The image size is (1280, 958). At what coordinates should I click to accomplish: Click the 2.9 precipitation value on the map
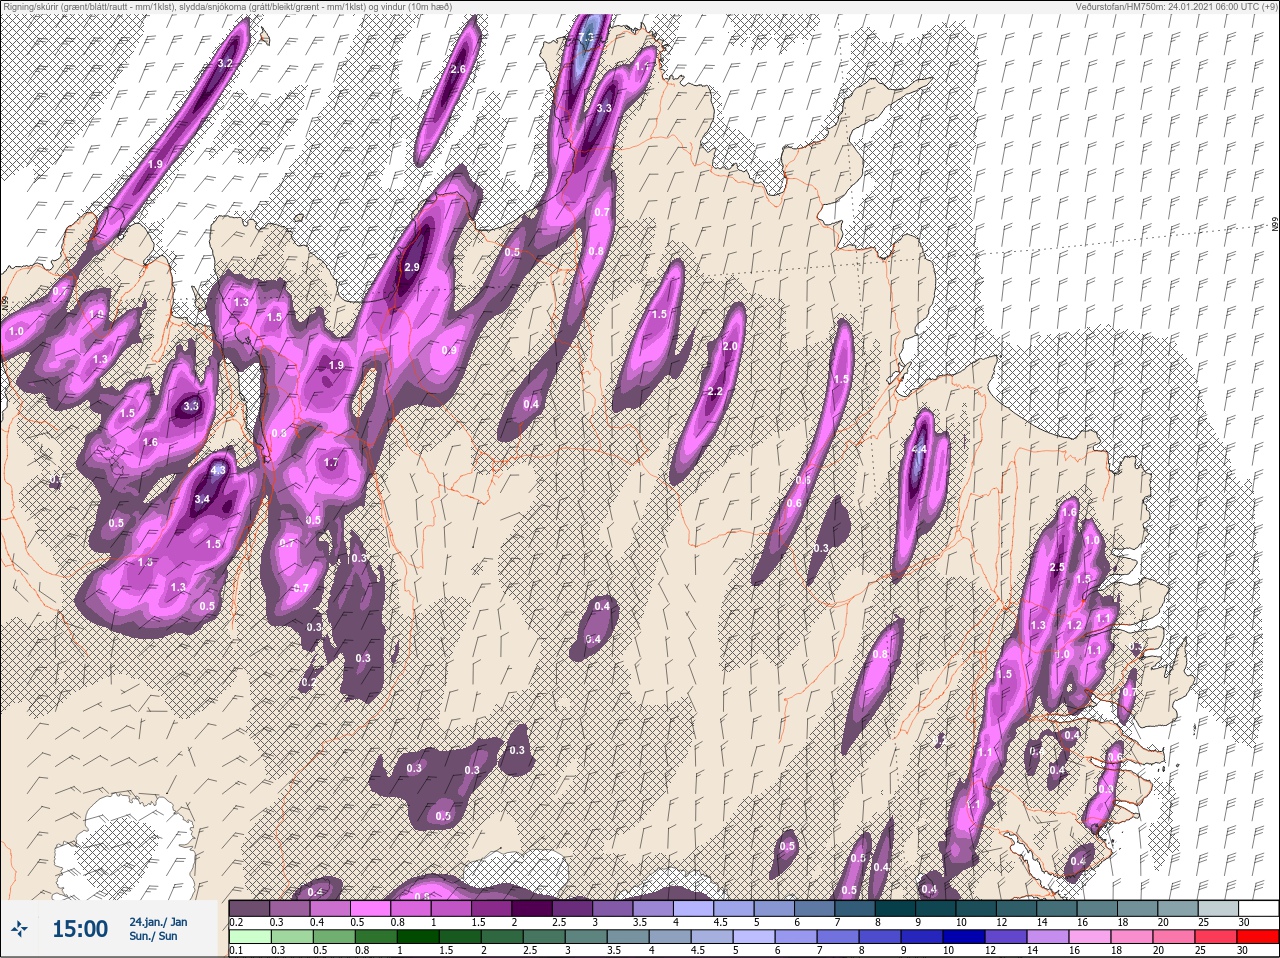click(x=413, y=267)
